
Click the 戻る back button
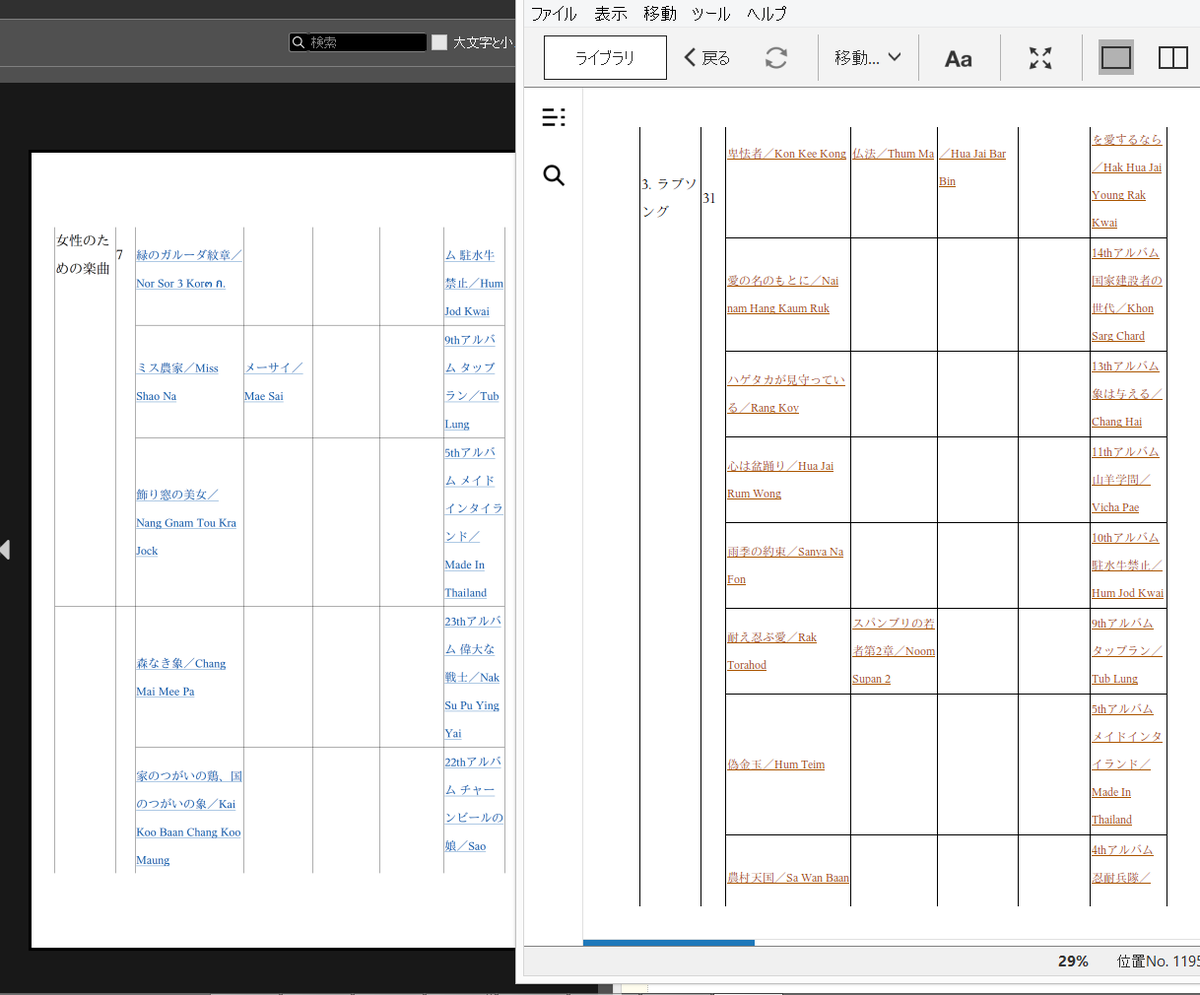point(707,58)
